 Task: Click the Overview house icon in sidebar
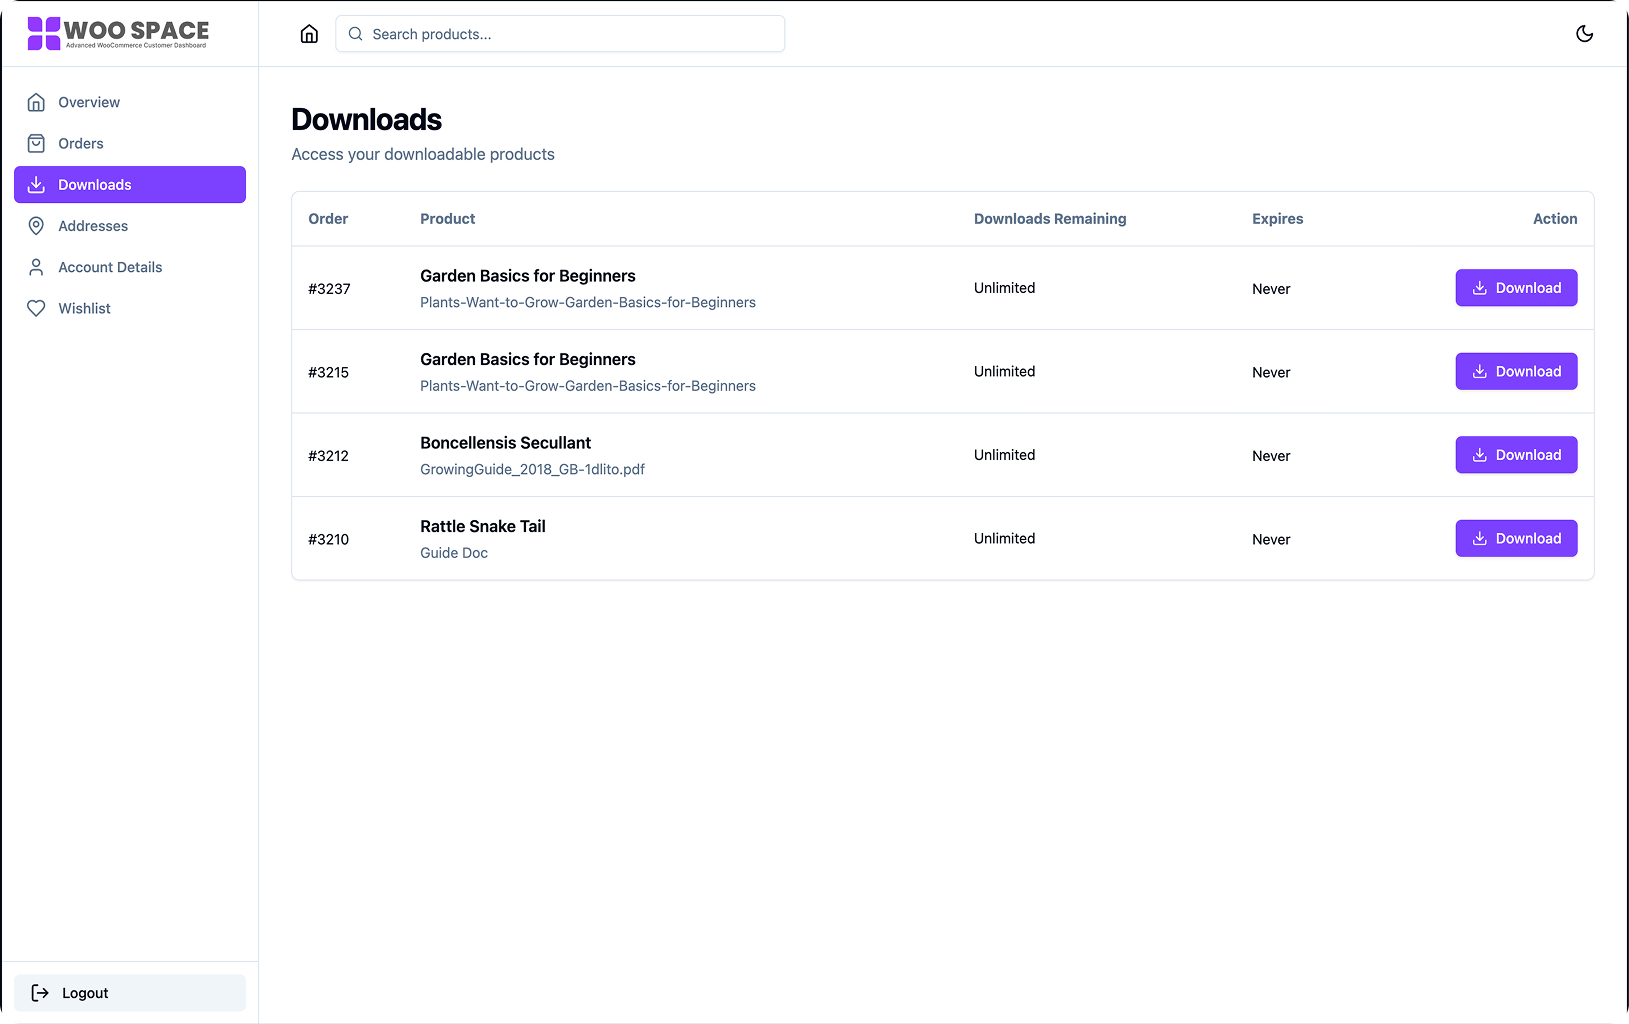pyautogui.click(x=36, y=101)
